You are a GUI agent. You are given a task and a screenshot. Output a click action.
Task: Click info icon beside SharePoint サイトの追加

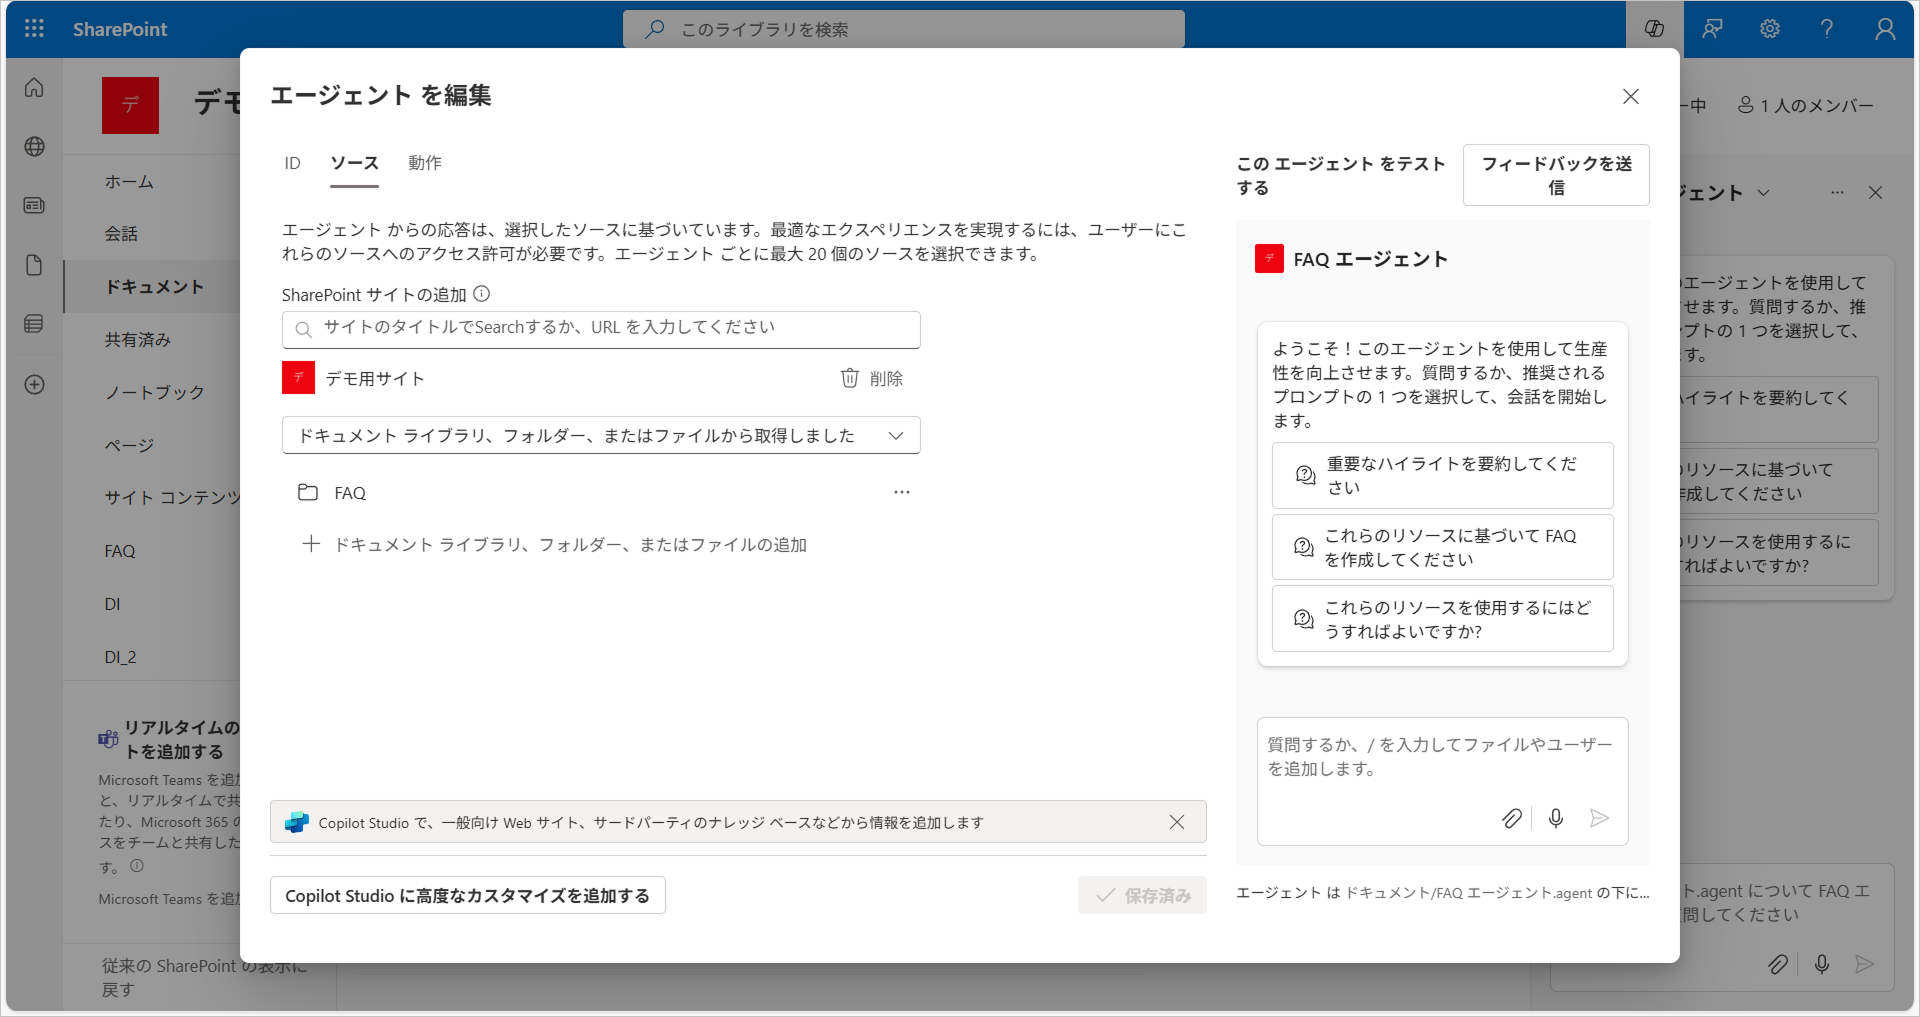pos(481,294)
